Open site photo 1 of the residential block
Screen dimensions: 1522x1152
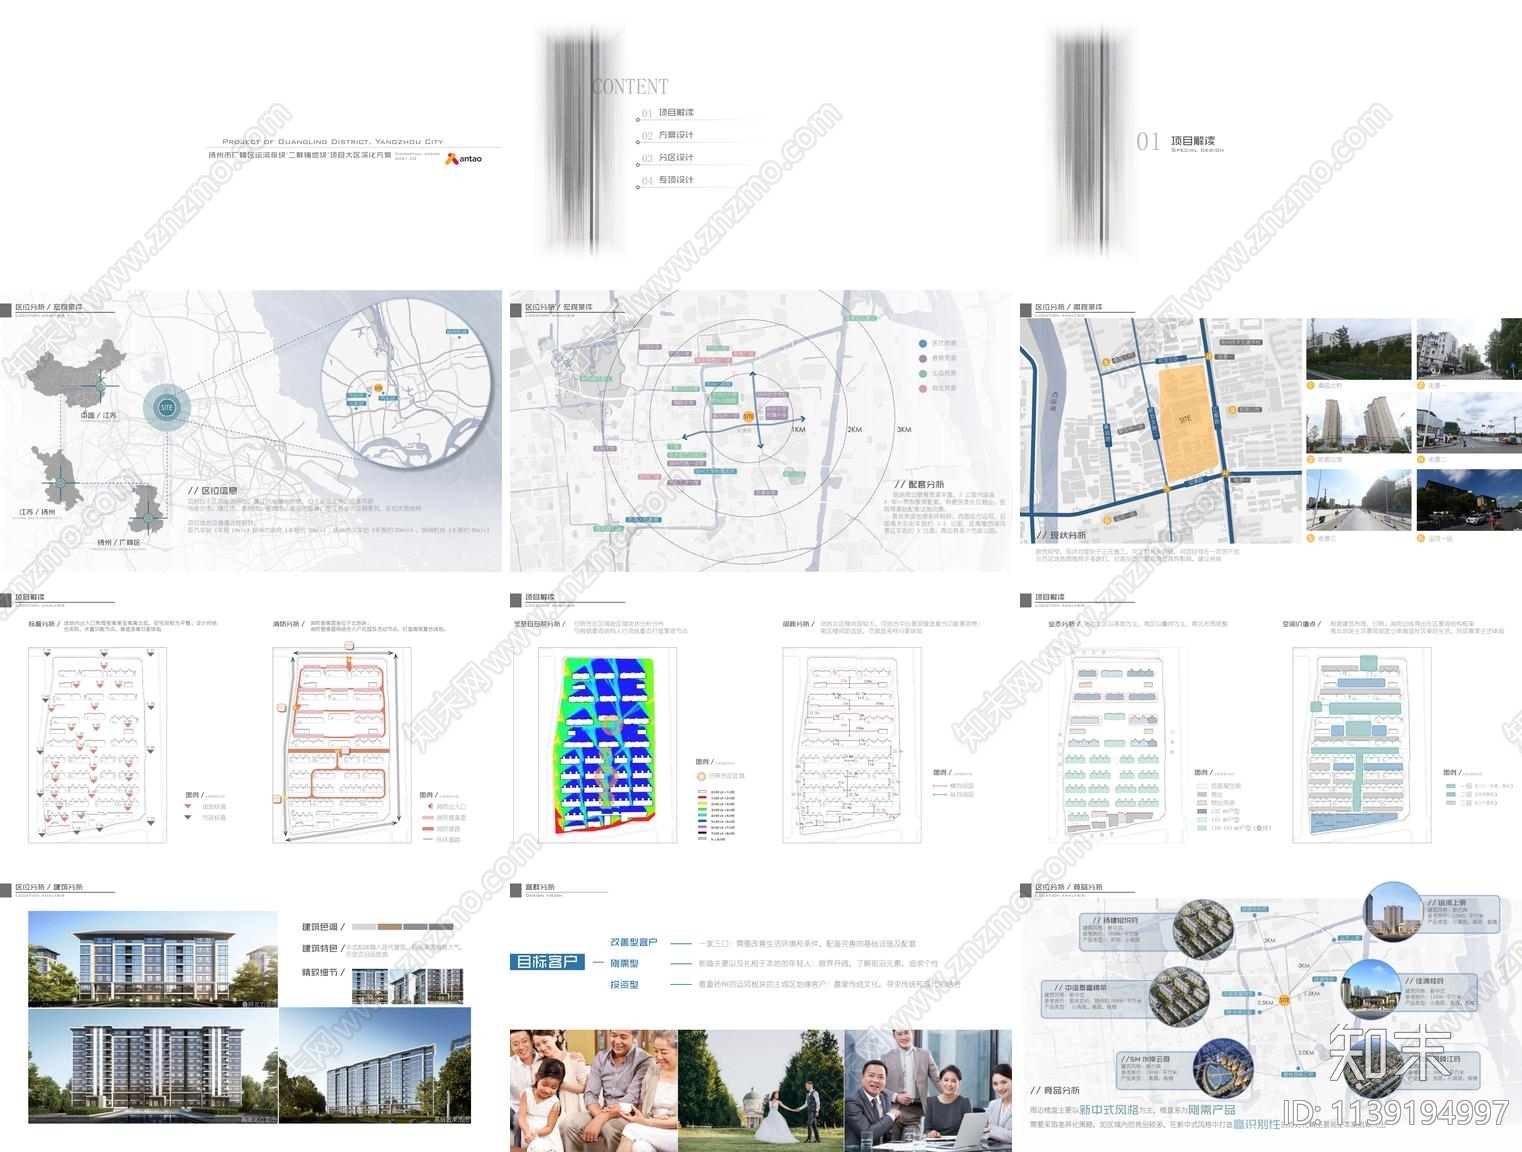(1358, 350)
